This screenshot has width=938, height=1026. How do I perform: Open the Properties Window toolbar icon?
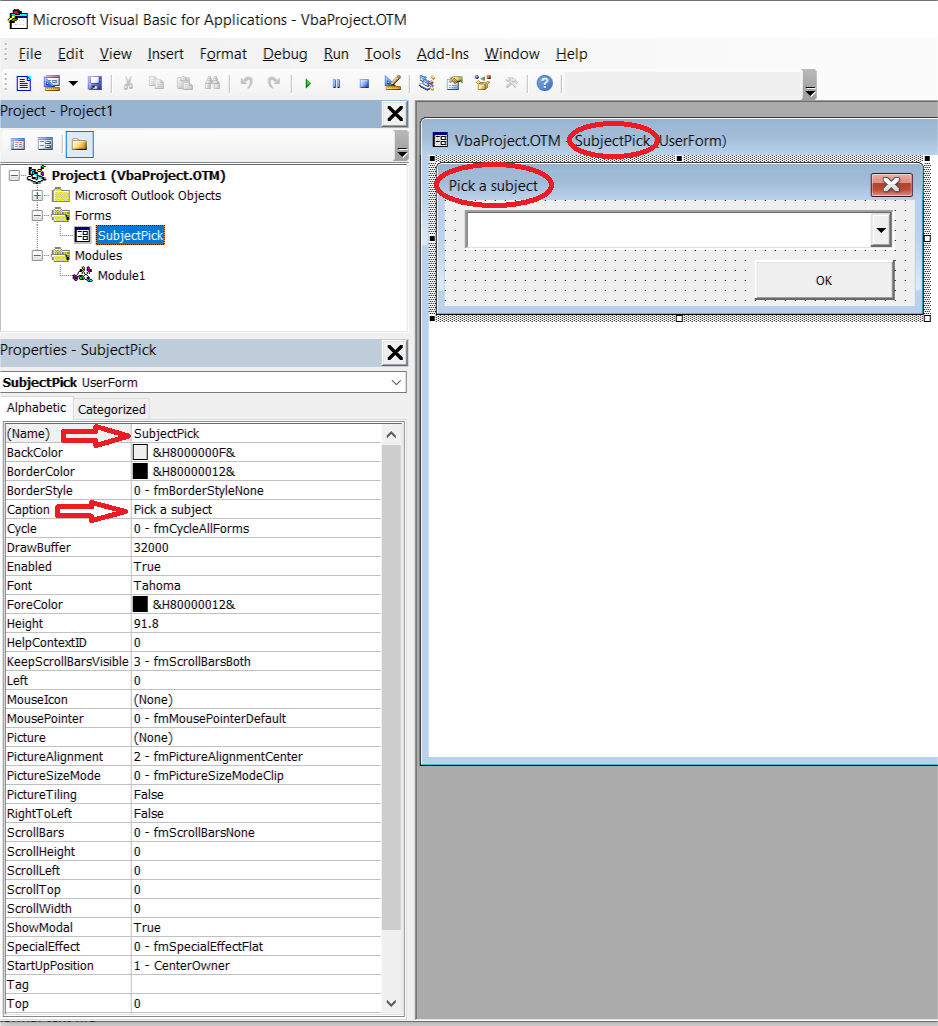point(455,83)
